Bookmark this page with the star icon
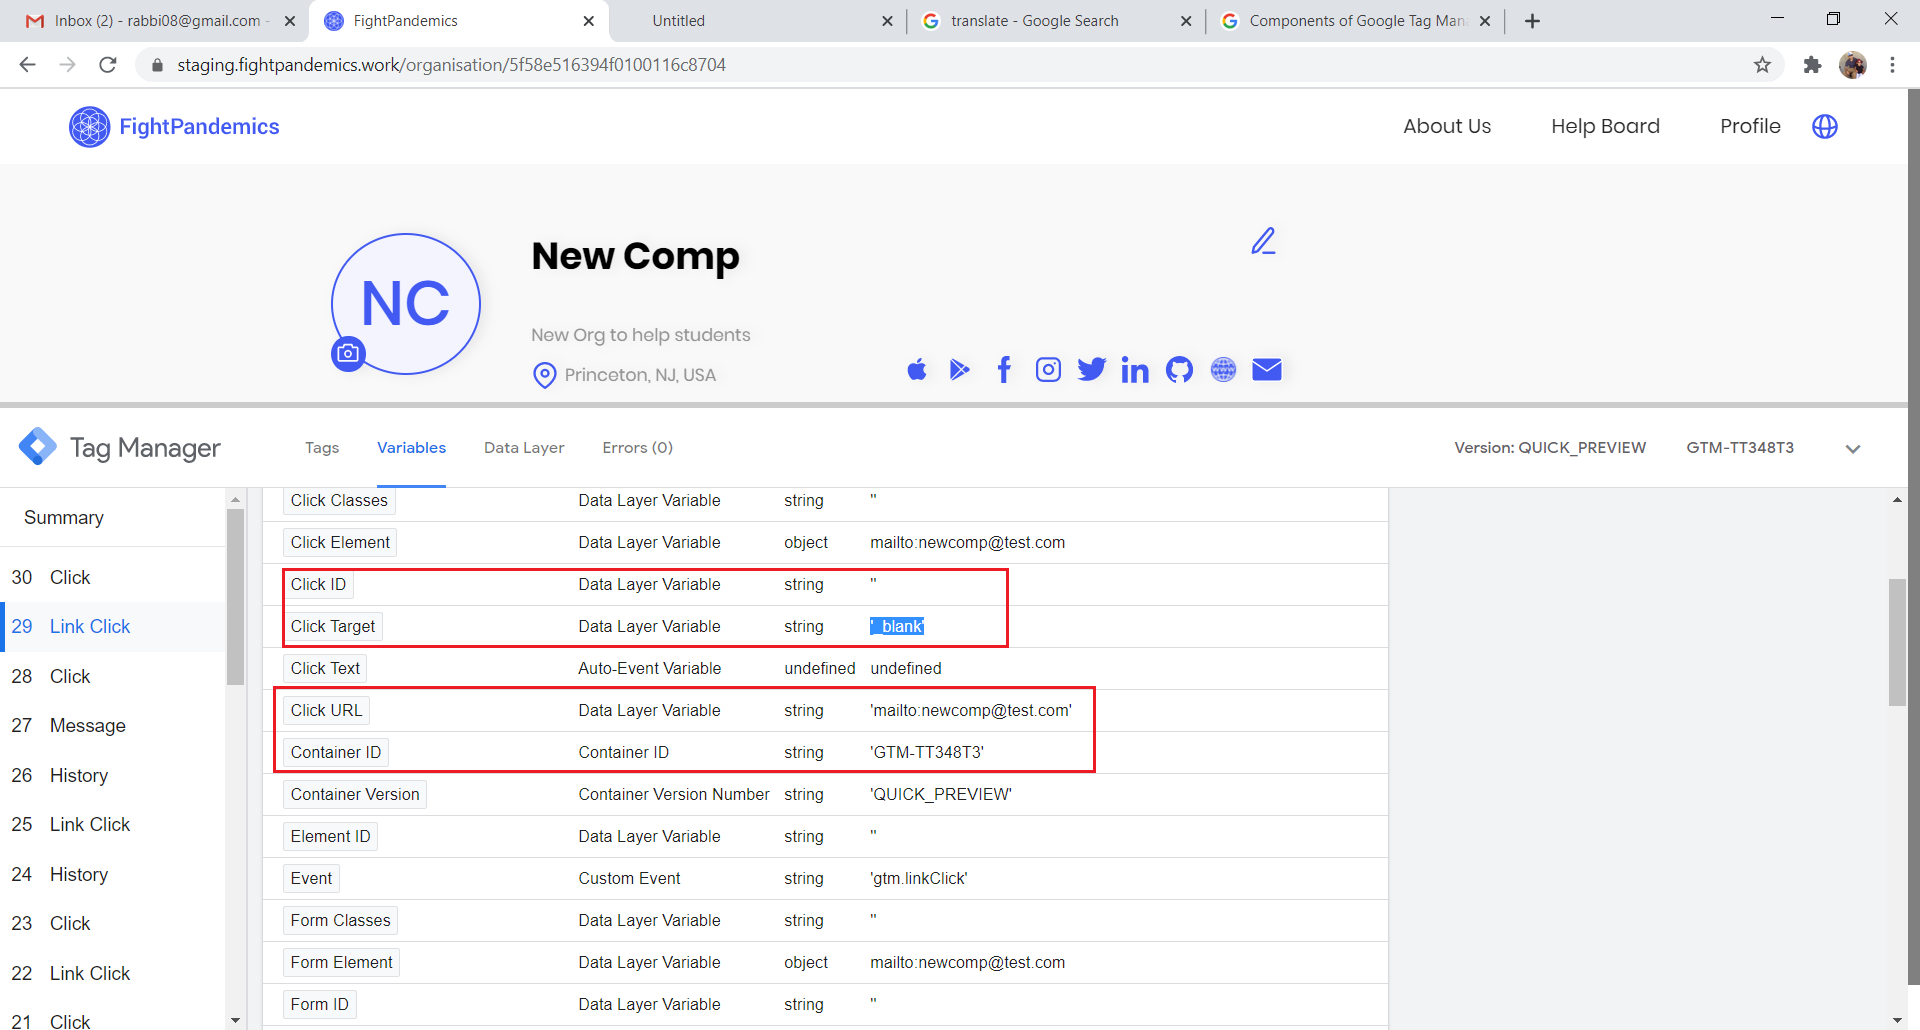Screen dimensions: 1920x1030 click(1762, 65)
